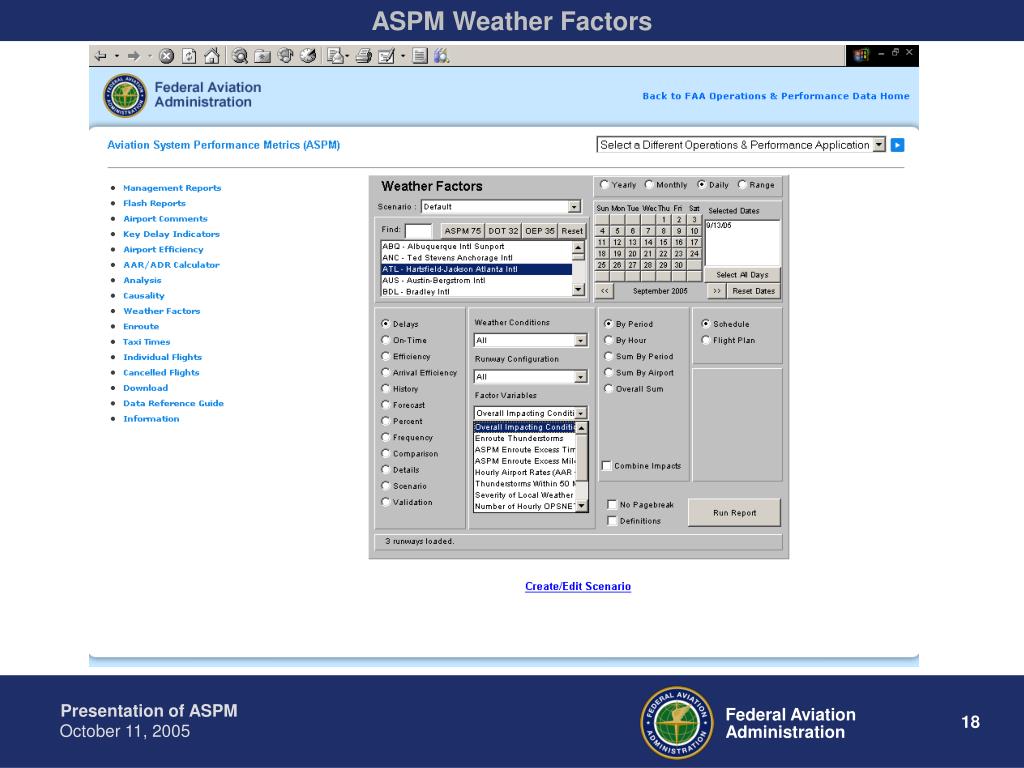Go to the browser Home icon
Viewport: 1024px width, 768px height.
(211, 56)
